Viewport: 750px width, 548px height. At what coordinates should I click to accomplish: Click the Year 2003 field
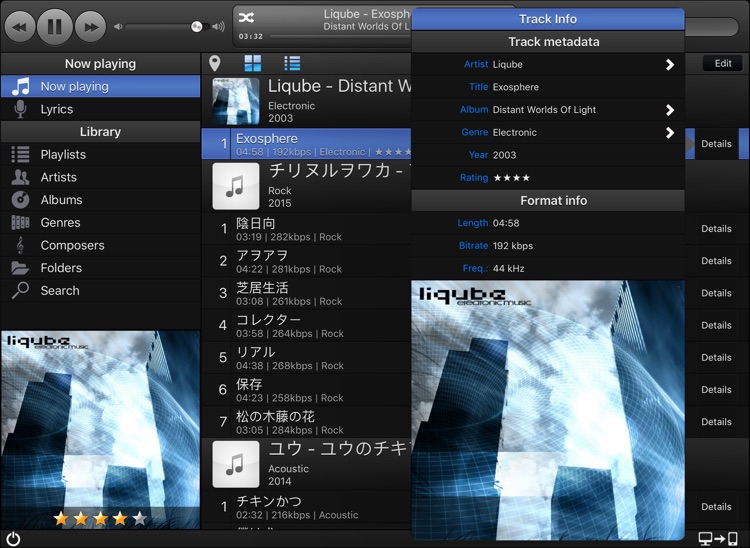(x=548, y=155)
